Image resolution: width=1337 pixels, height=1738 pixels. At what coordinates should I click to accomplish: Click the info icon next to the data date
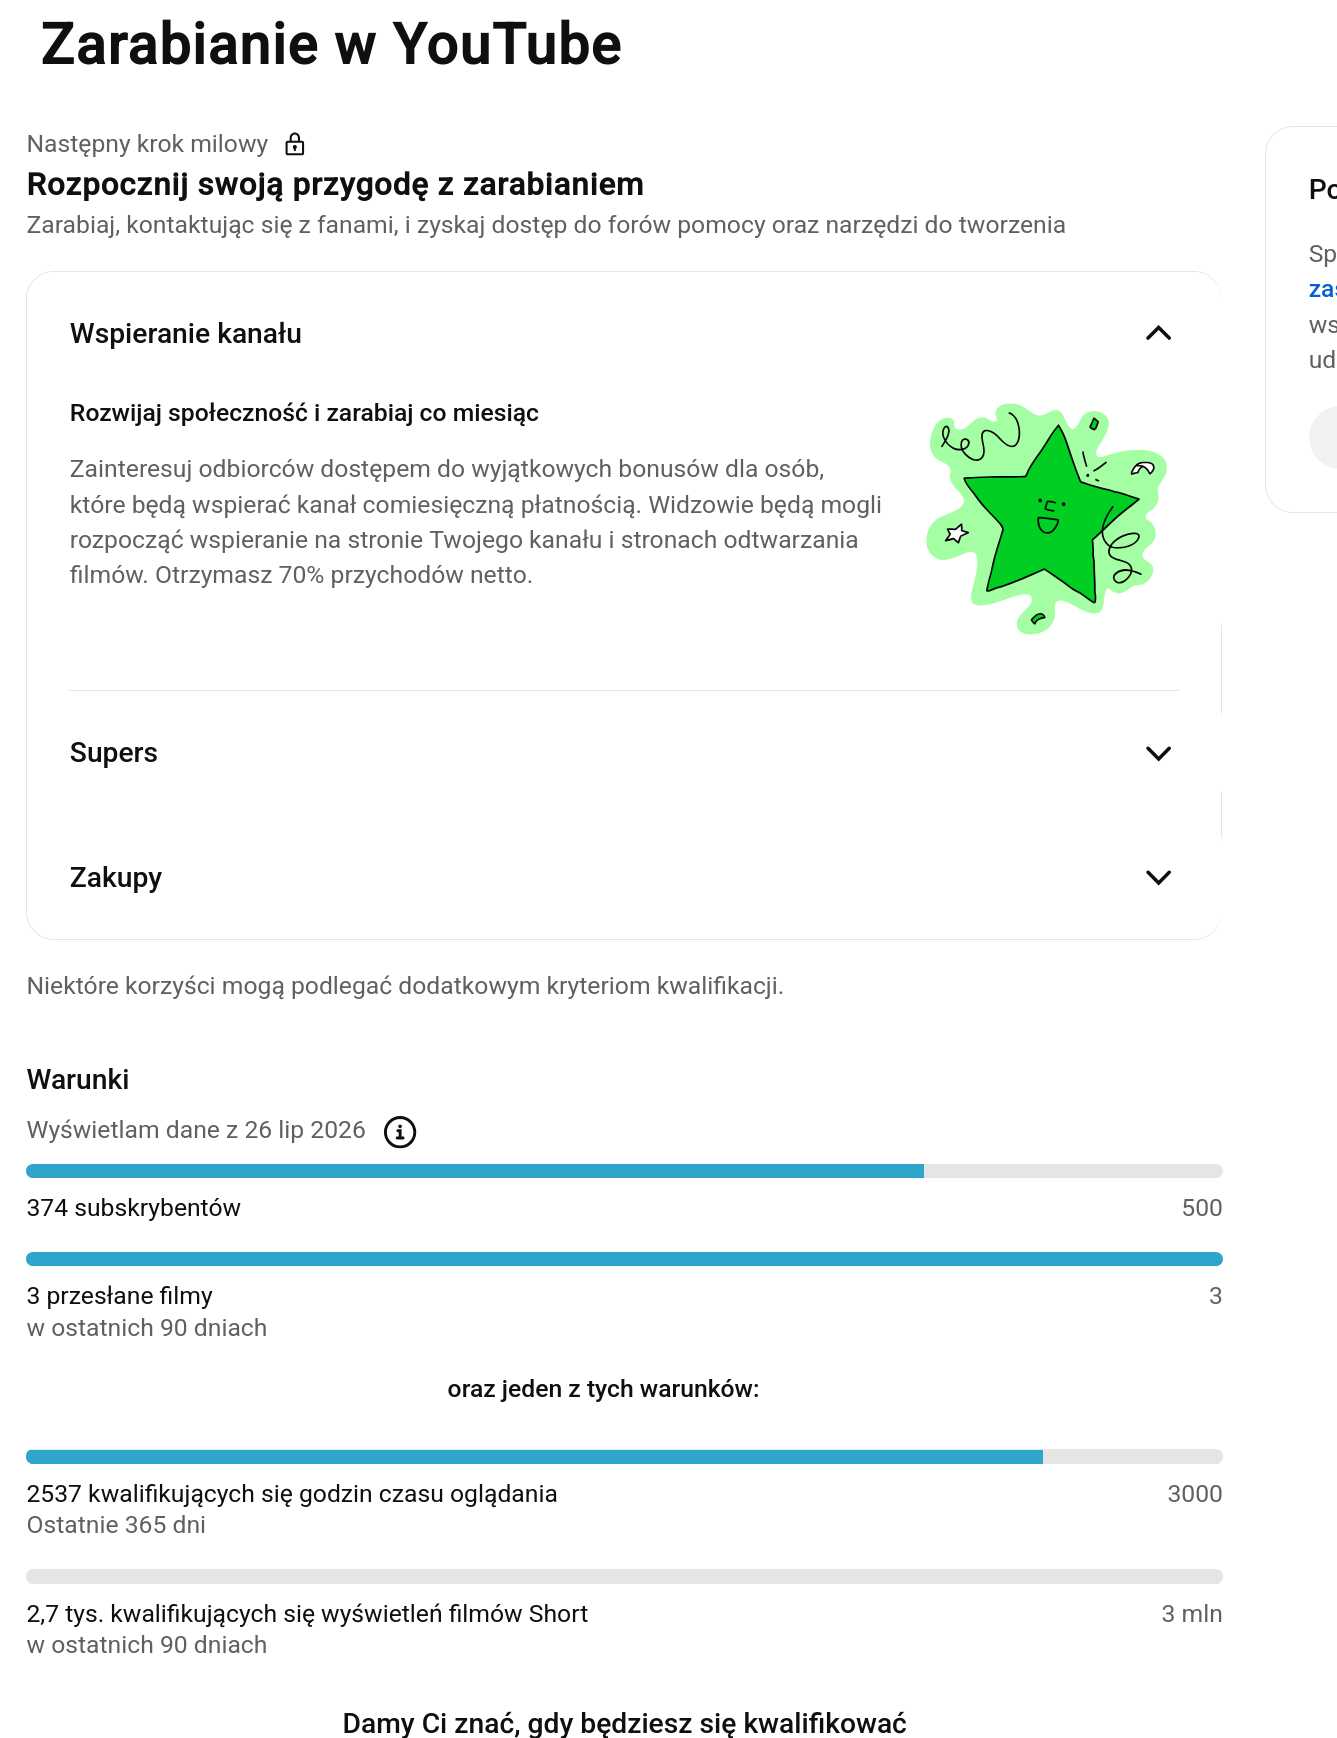(400, 1132)
